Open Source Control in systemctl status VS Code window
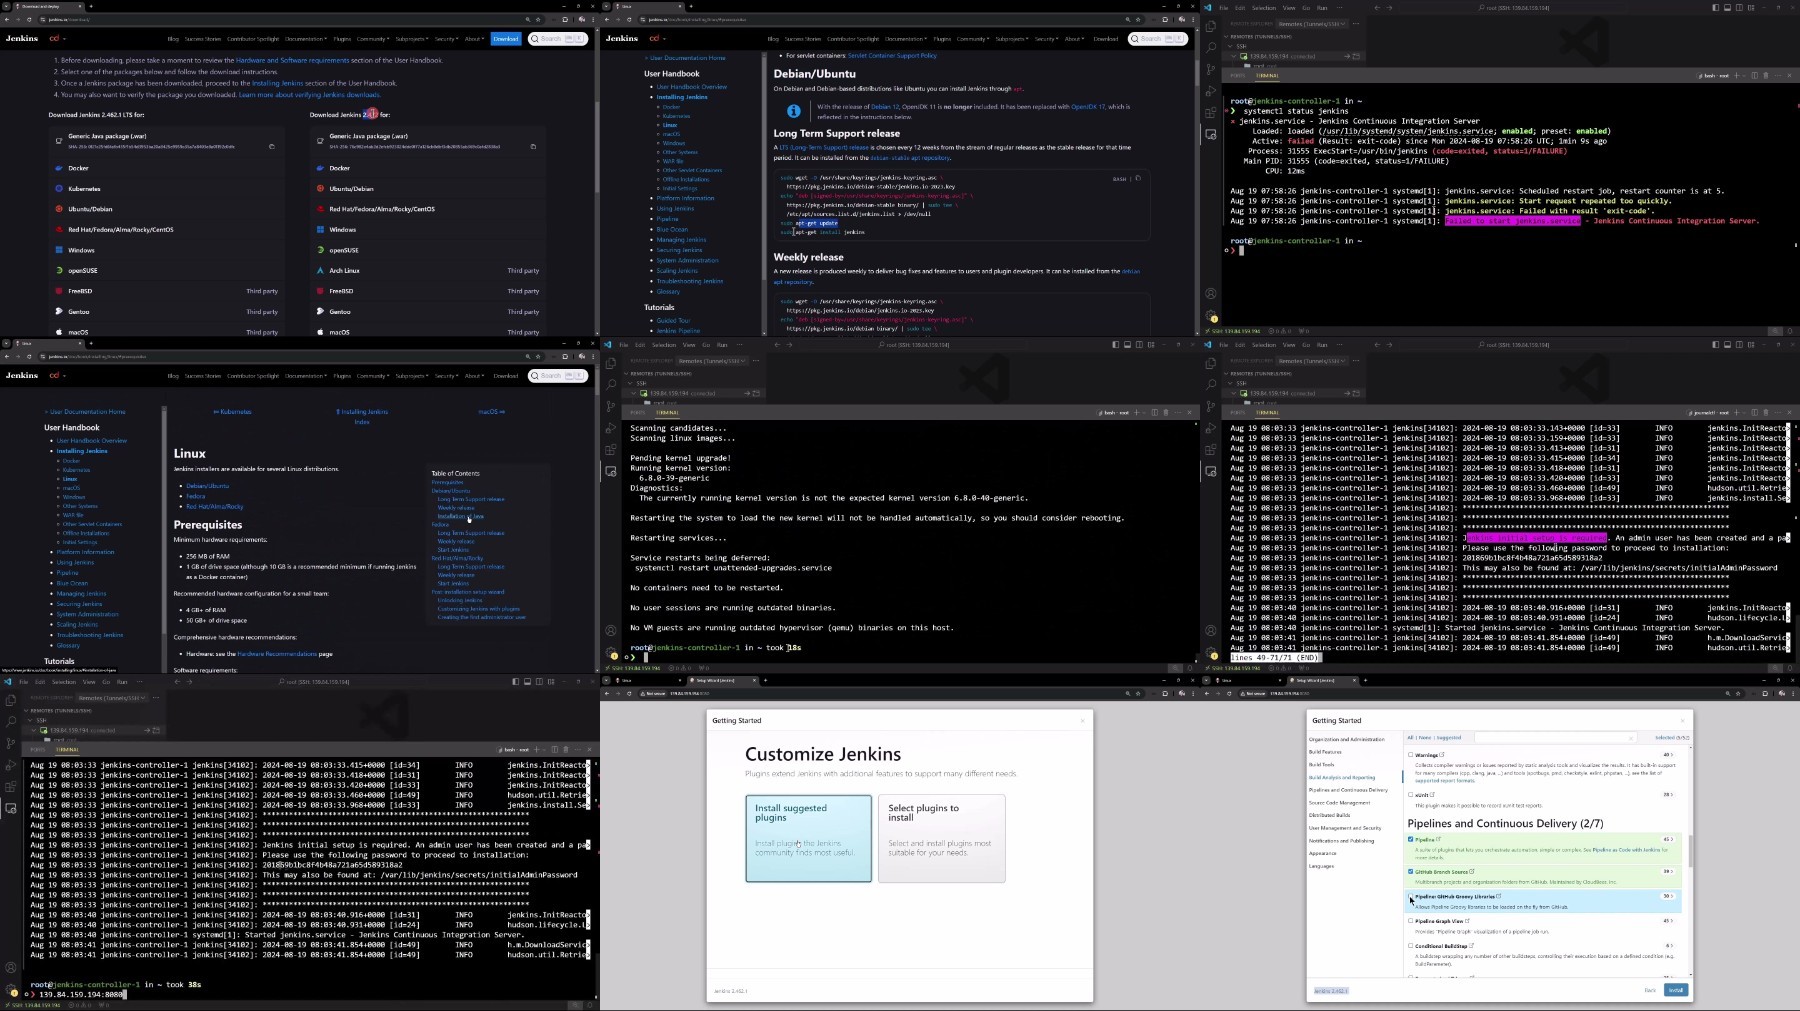 [1211, 70]
